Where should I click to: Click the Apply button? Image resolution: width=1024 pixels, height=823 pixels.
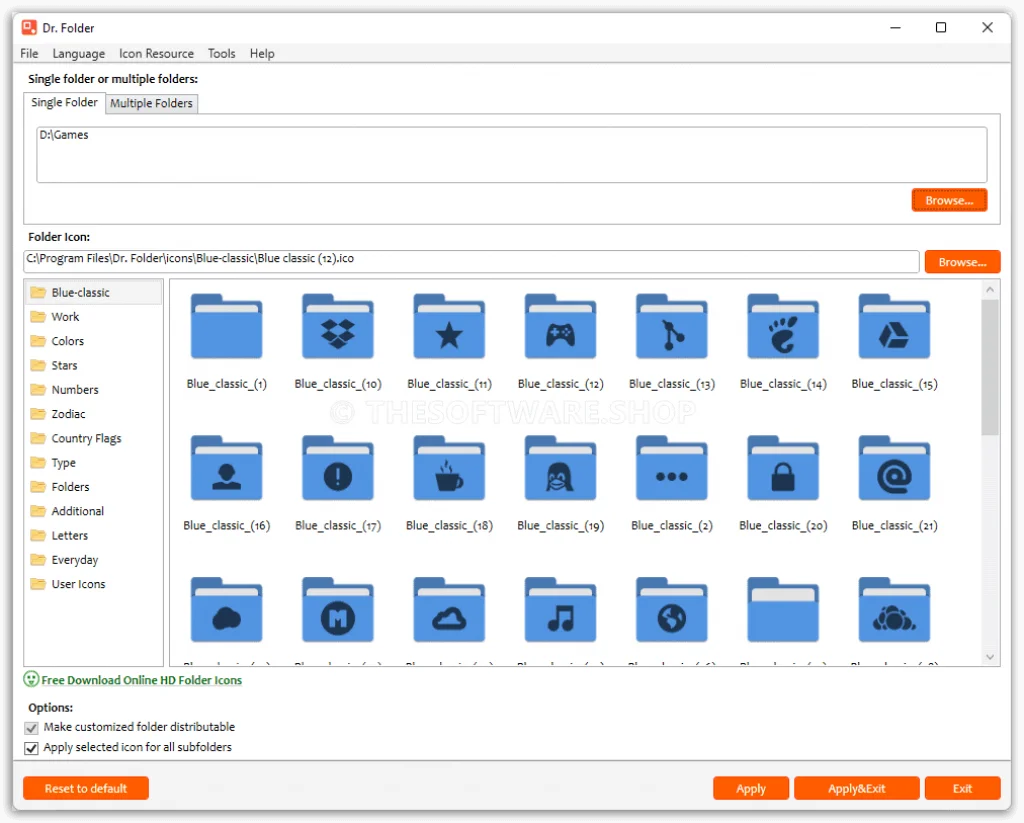[751, 788]
